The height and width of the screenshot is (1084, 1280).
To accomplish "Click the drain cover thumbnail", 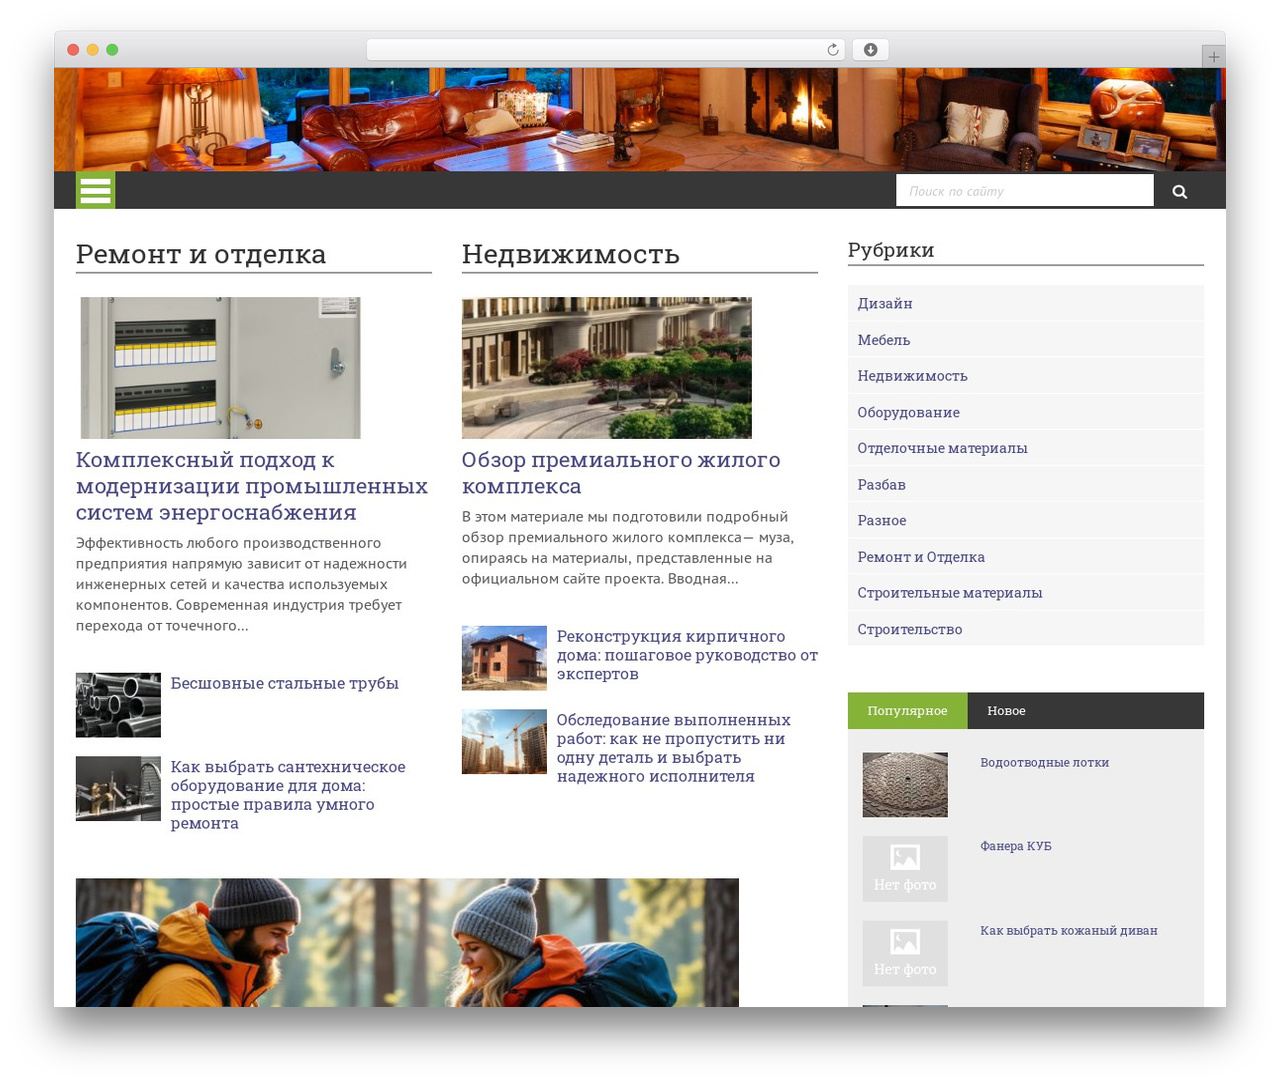I will coord(905,785).
